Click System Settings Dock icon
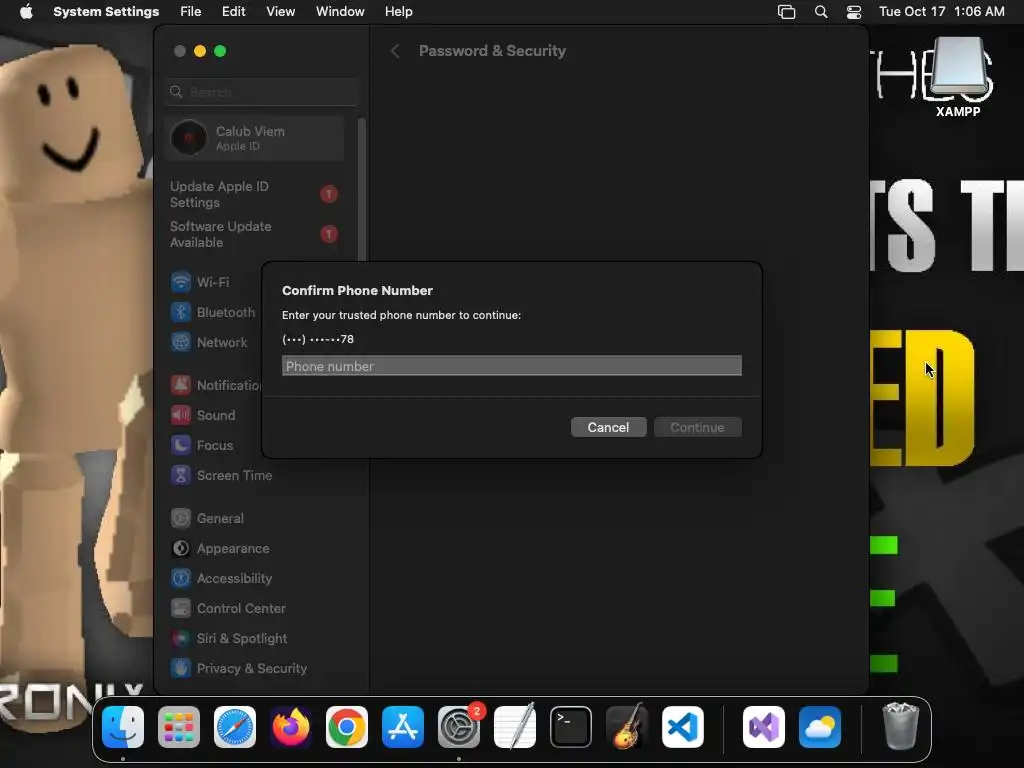This screenshot has width=1024, height=768. tap(459, 727)
